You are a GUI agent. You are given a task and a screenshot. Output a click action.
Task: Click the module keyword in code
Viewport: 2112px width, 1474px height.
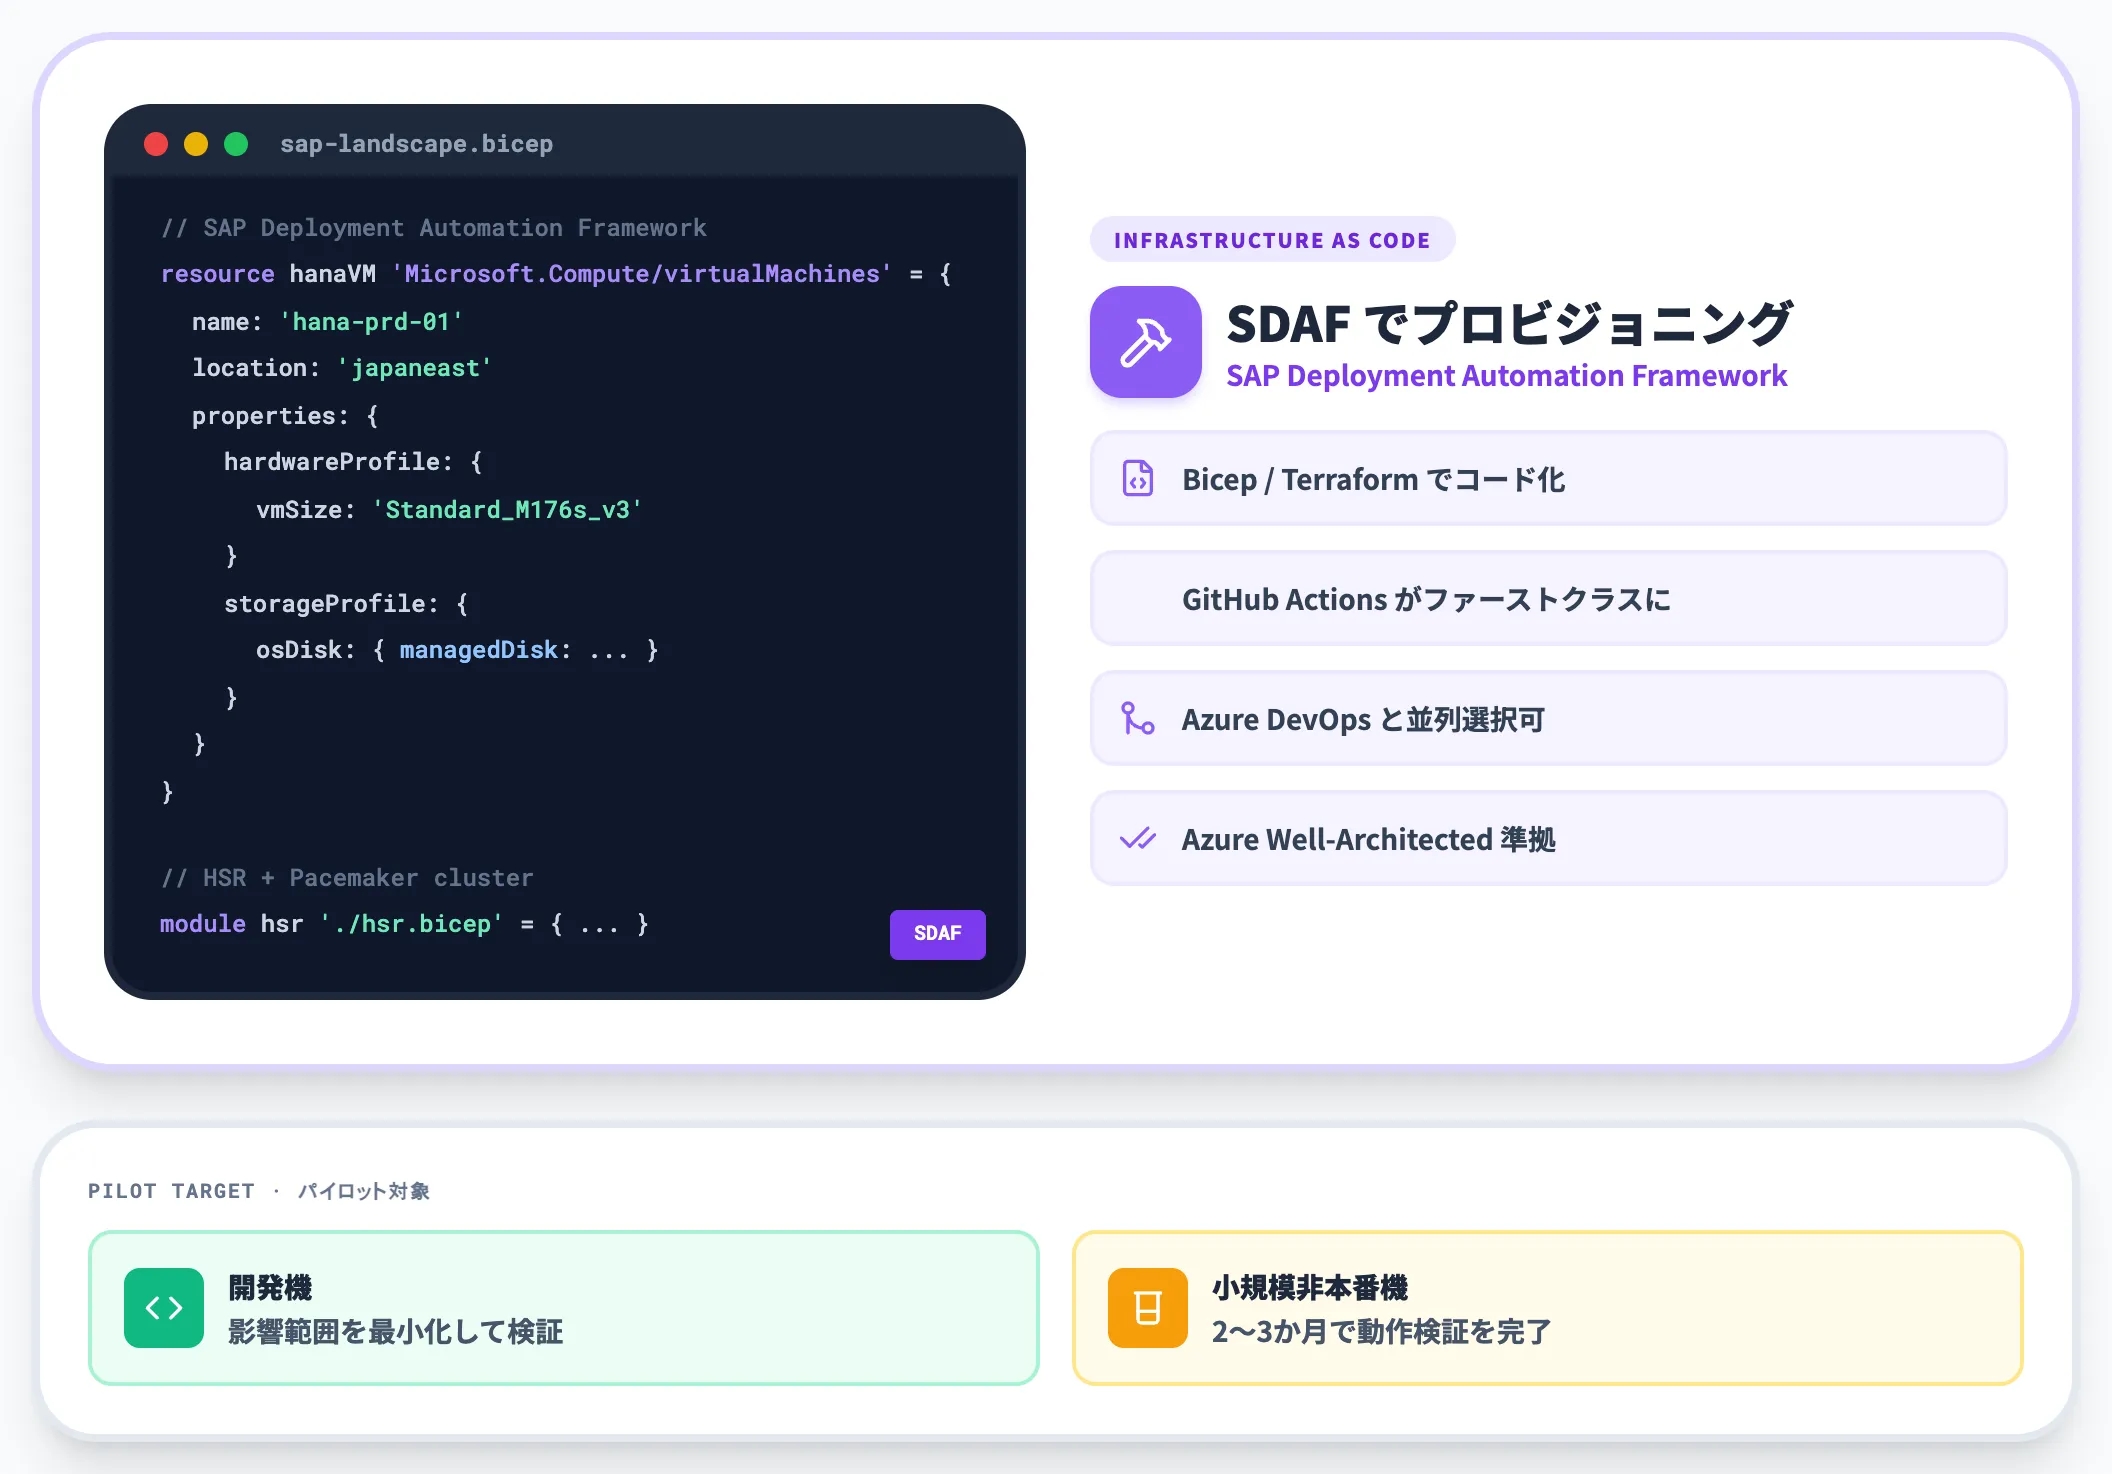pos(203,924)
